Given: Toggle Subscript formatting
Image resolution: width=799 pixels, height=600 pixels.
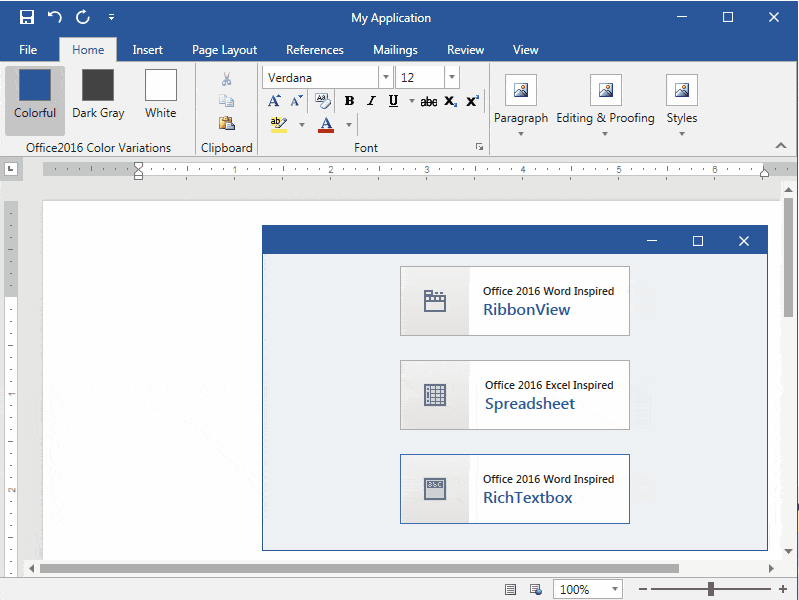Looking at the screenshot, I should [x=450, y=101].
